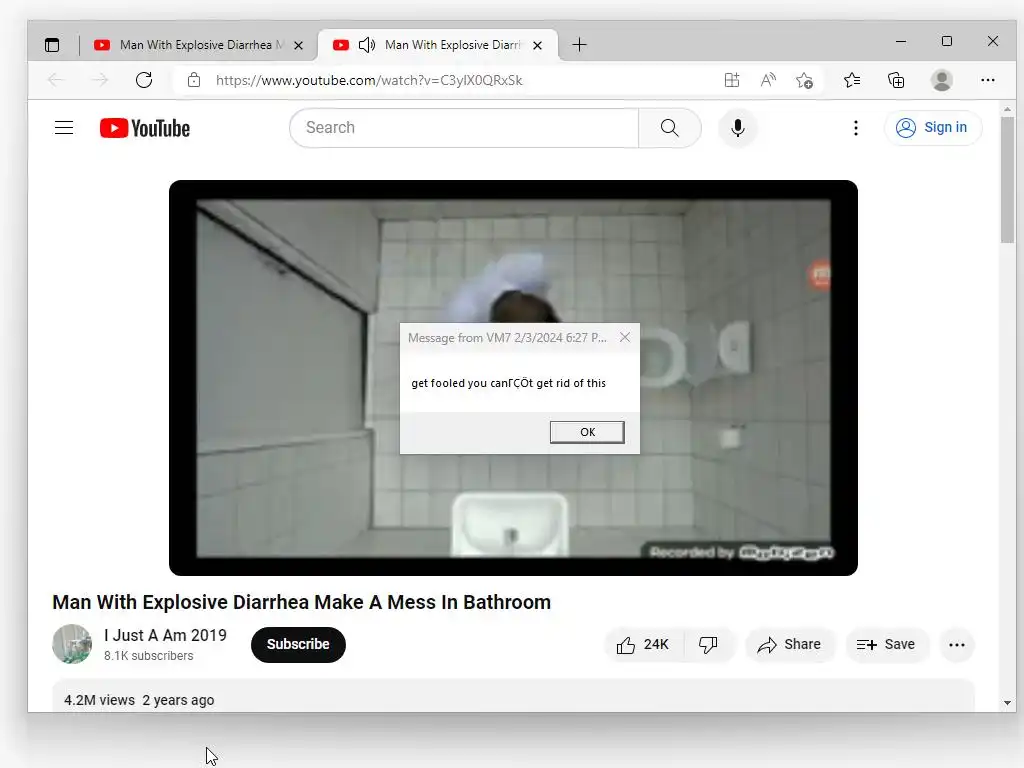This screenshot has height=768, width=1024.
Task: Dislike this video
Action: pyautogui.click(x=709, y=645)
